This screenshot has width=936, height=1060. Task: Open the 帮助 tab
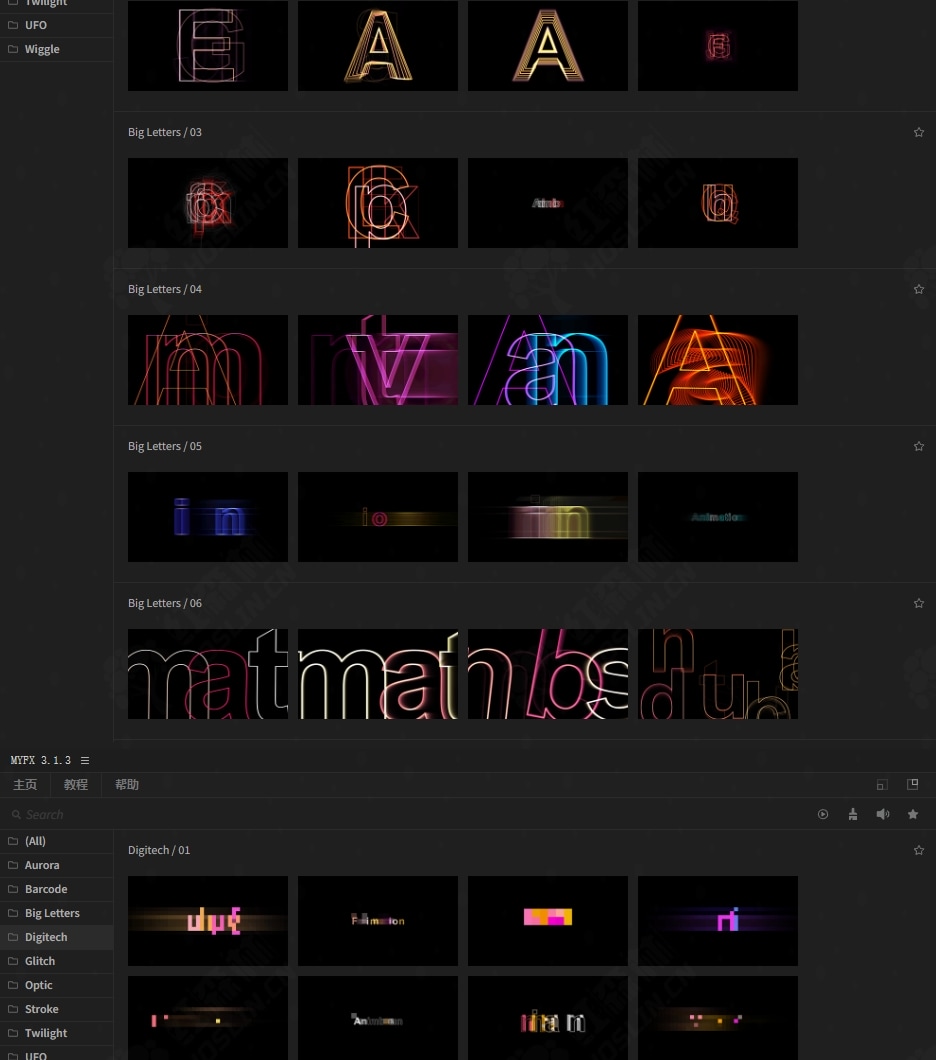click(x=127, y=785)
